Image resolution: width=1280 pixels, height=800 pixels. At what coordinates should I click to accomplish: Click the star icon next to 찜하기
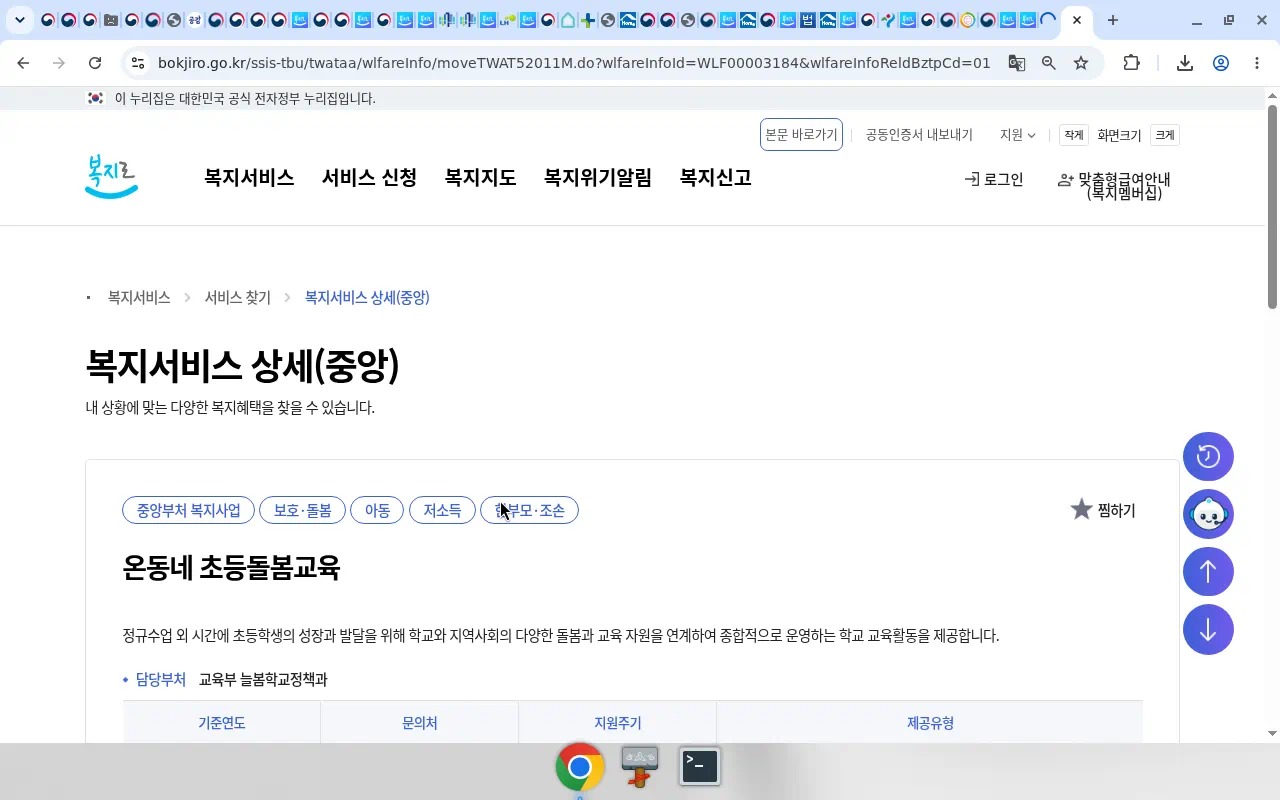click(x=1081, y=510)
